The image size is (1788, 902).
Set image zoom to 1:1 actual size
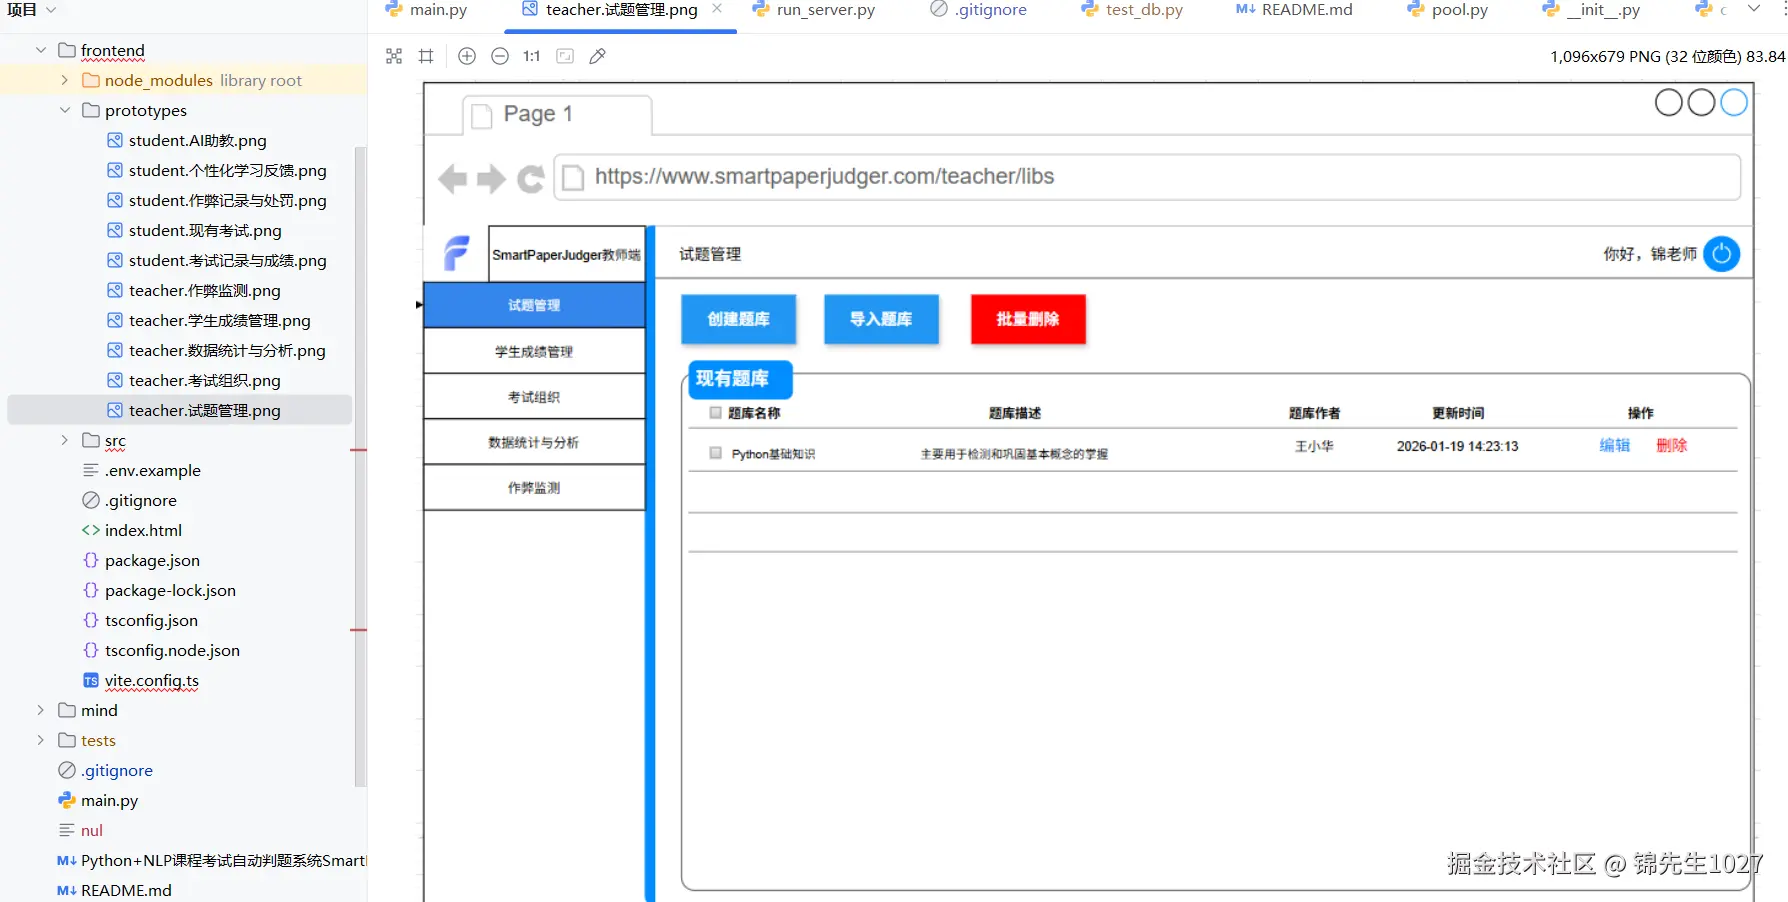pyautogui.click(x=531, y=56)
